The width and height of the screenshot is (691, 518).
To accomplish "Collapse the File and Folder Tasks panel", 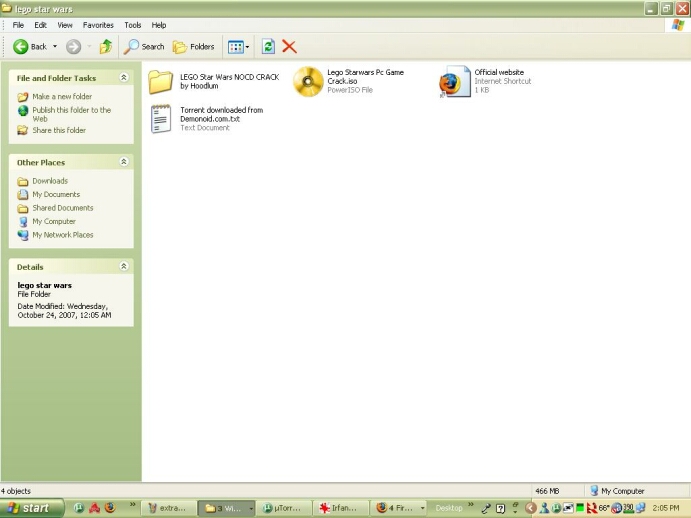I will point(124,77).
